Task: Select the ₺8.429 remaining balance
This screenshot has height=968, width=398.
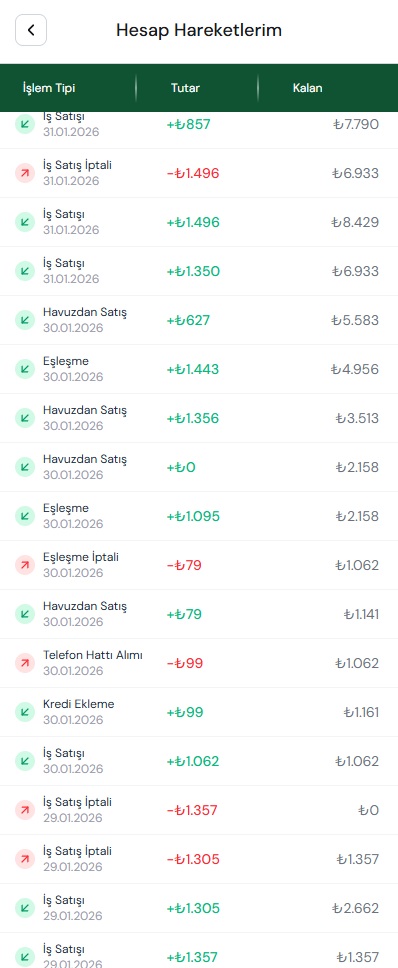Action: pos(355,222)
